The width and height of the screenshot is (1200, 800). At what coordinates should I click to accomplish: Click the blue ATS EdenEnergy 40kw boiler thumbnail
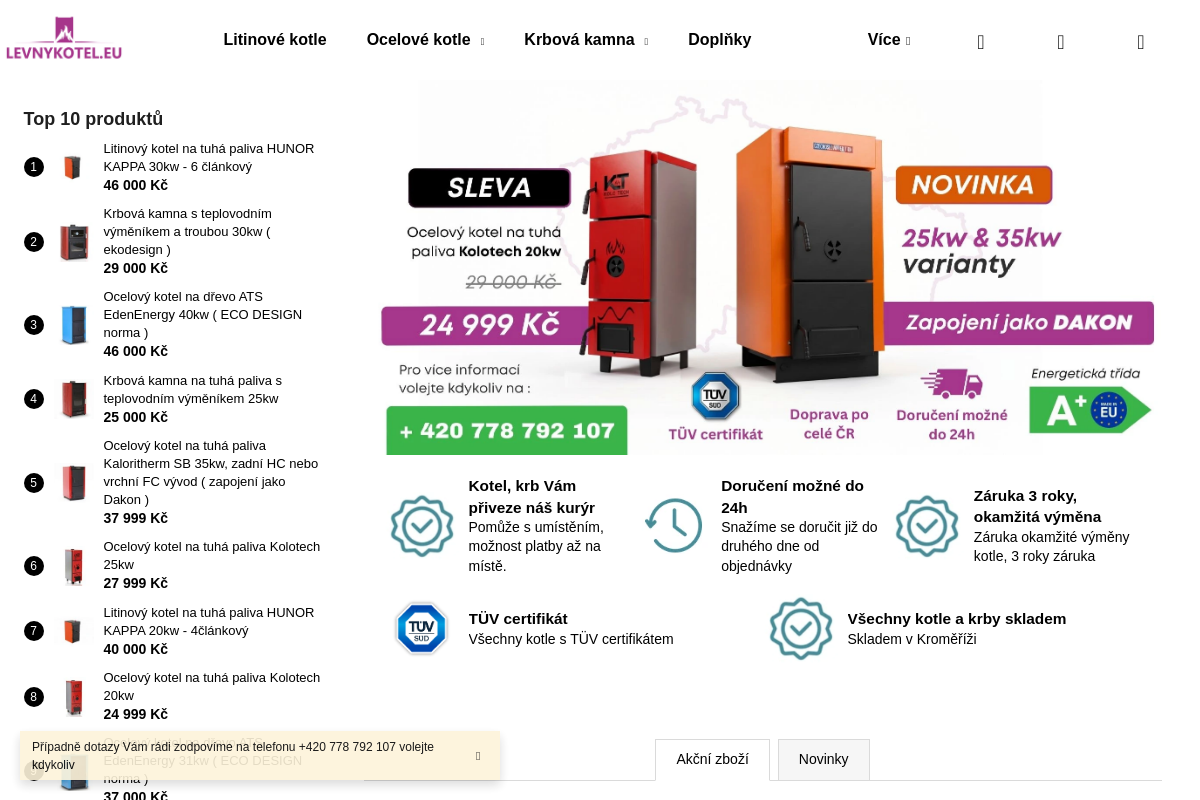(x=74, y=325)
